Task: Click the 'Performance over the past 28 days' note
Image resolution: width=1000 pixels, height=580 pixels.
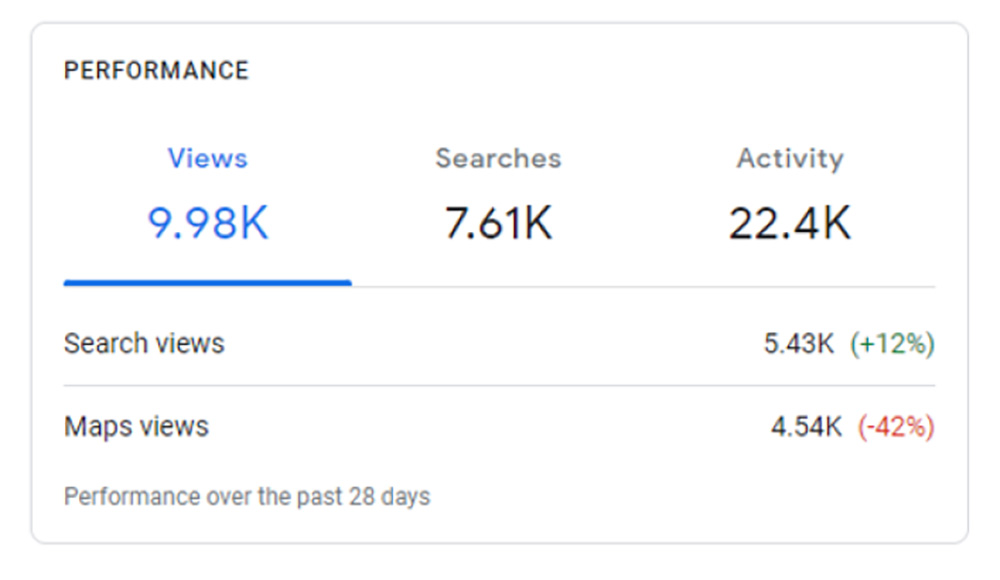Action: pos(246,496)
